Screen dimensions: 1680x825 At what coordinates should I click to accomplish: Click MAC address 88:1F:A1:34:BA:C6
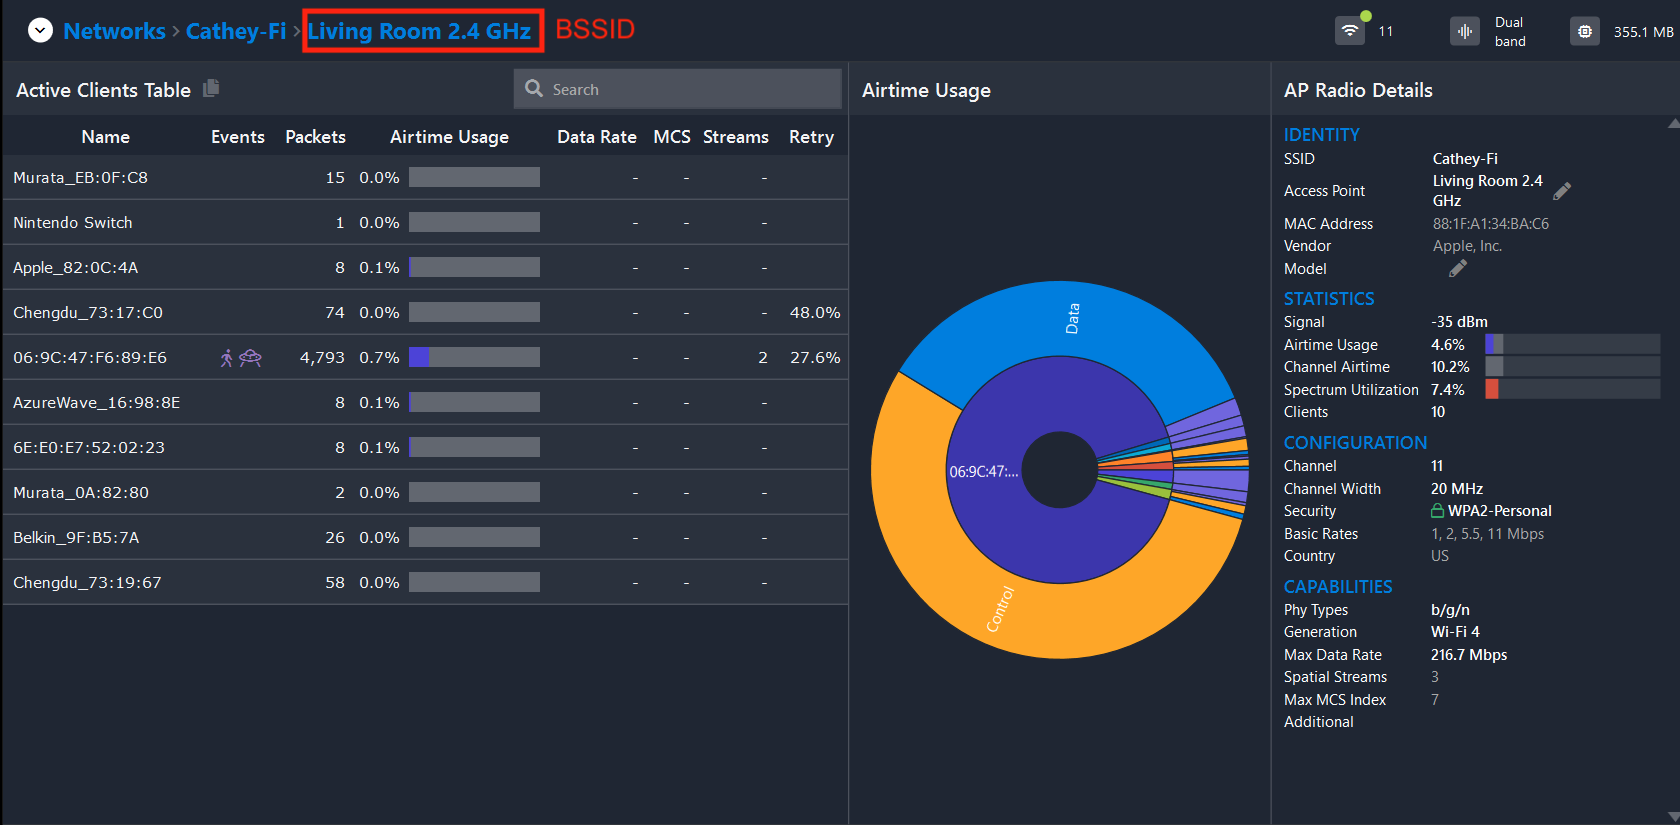(1490, 224)
